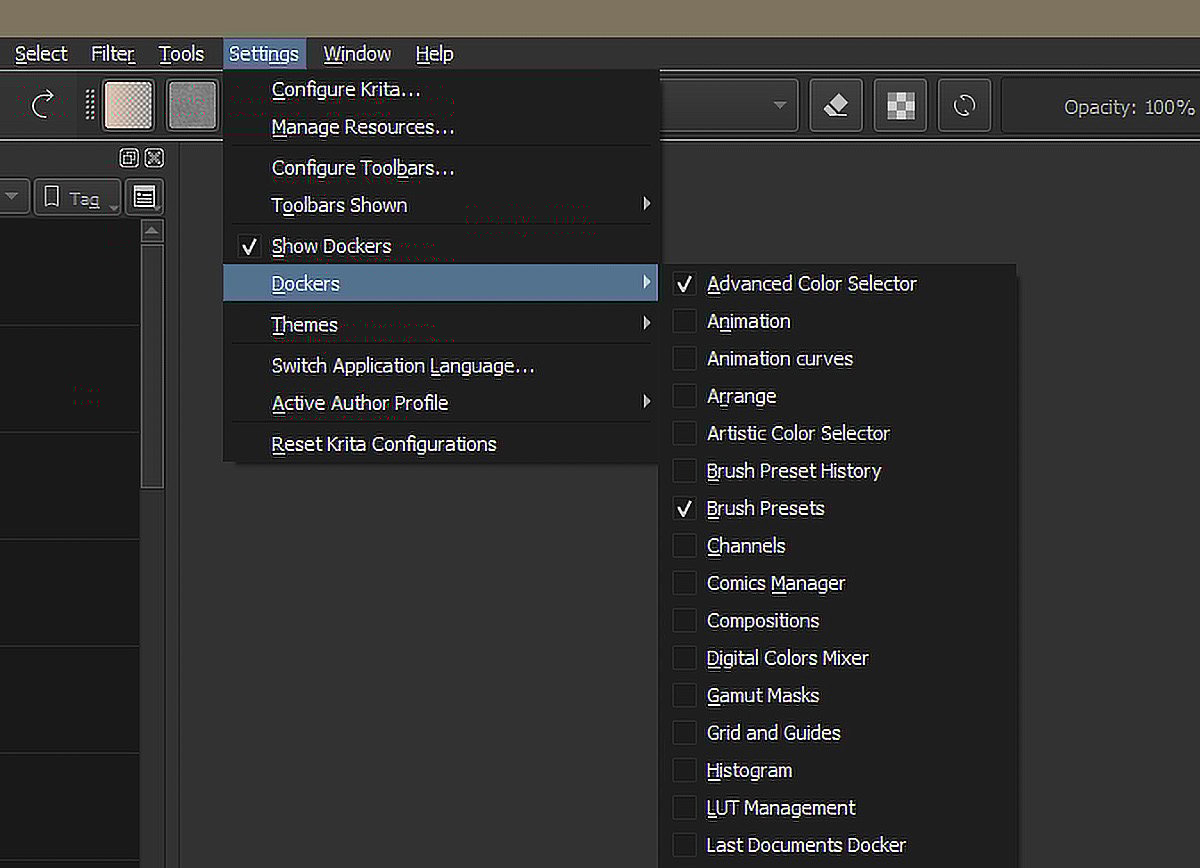
Task: Open the Help menu
Action: point(434,54)
